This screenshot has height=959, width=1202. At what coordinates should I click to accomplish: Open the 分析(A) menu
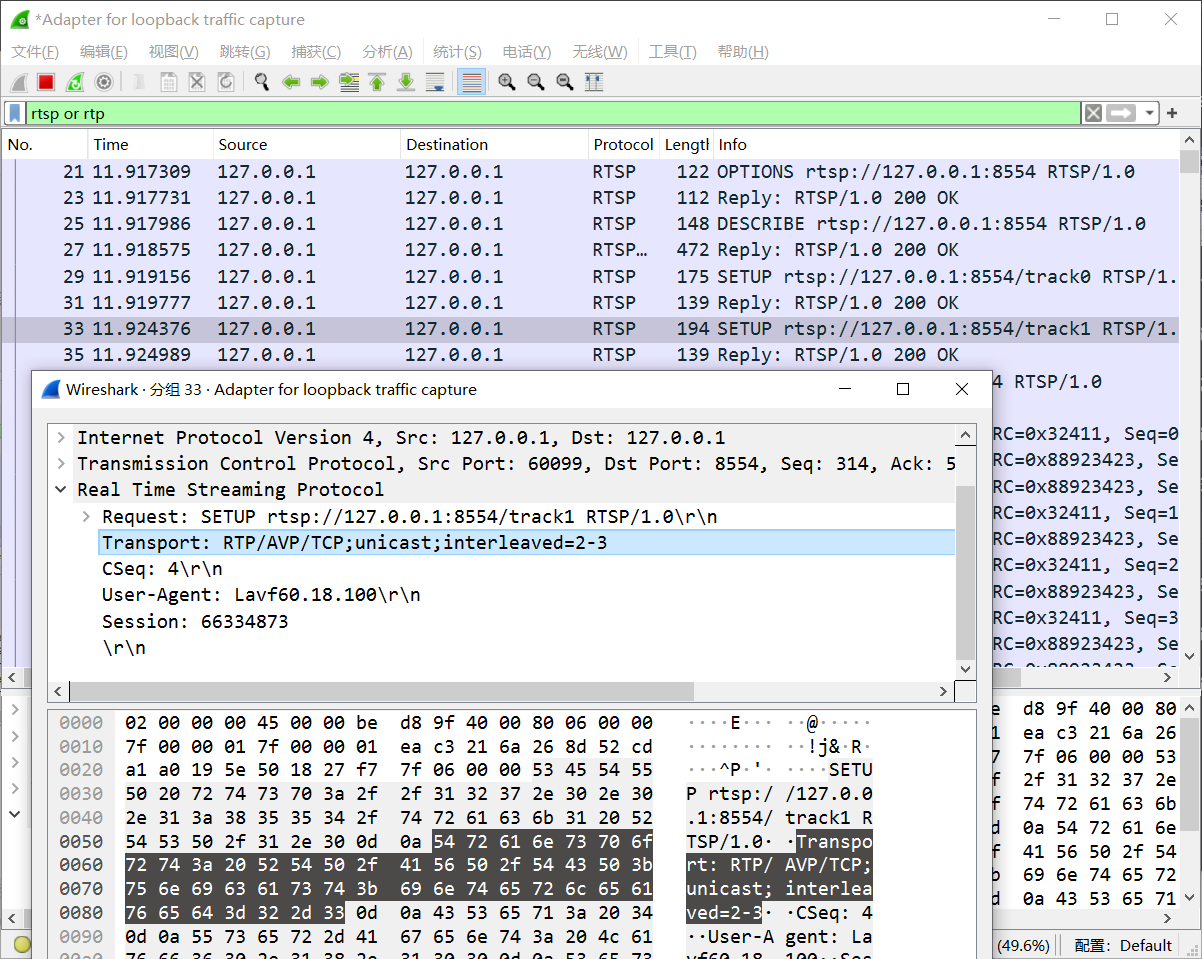[387, 52]
